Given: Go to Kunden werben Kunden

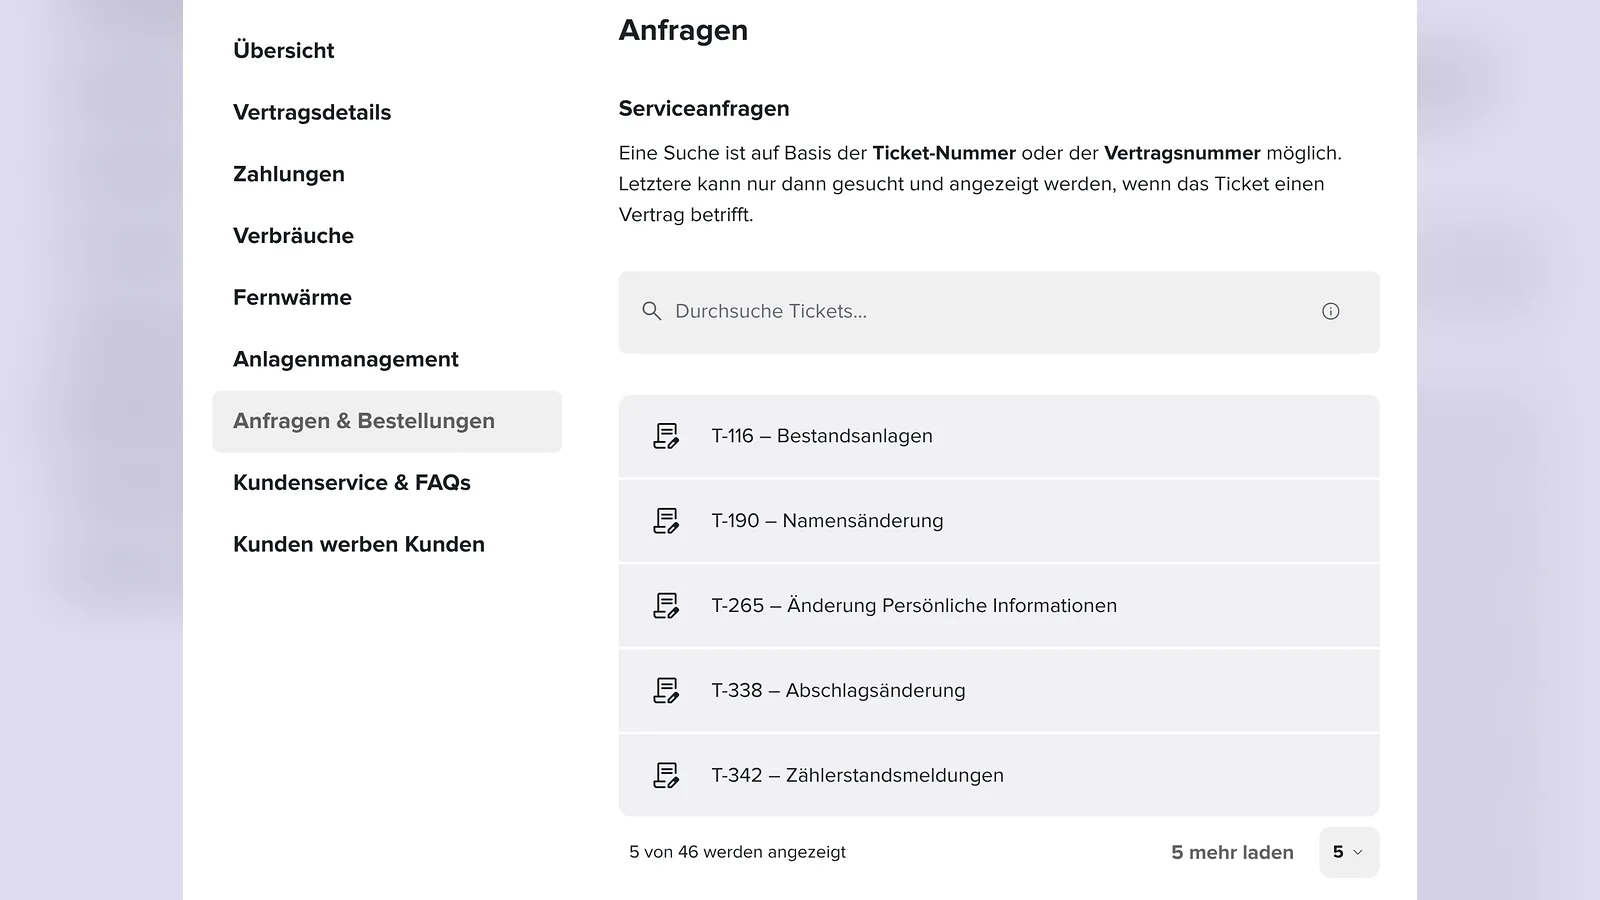Looking at the screenshot, I should pyautogui.click(x=359, y=545).
